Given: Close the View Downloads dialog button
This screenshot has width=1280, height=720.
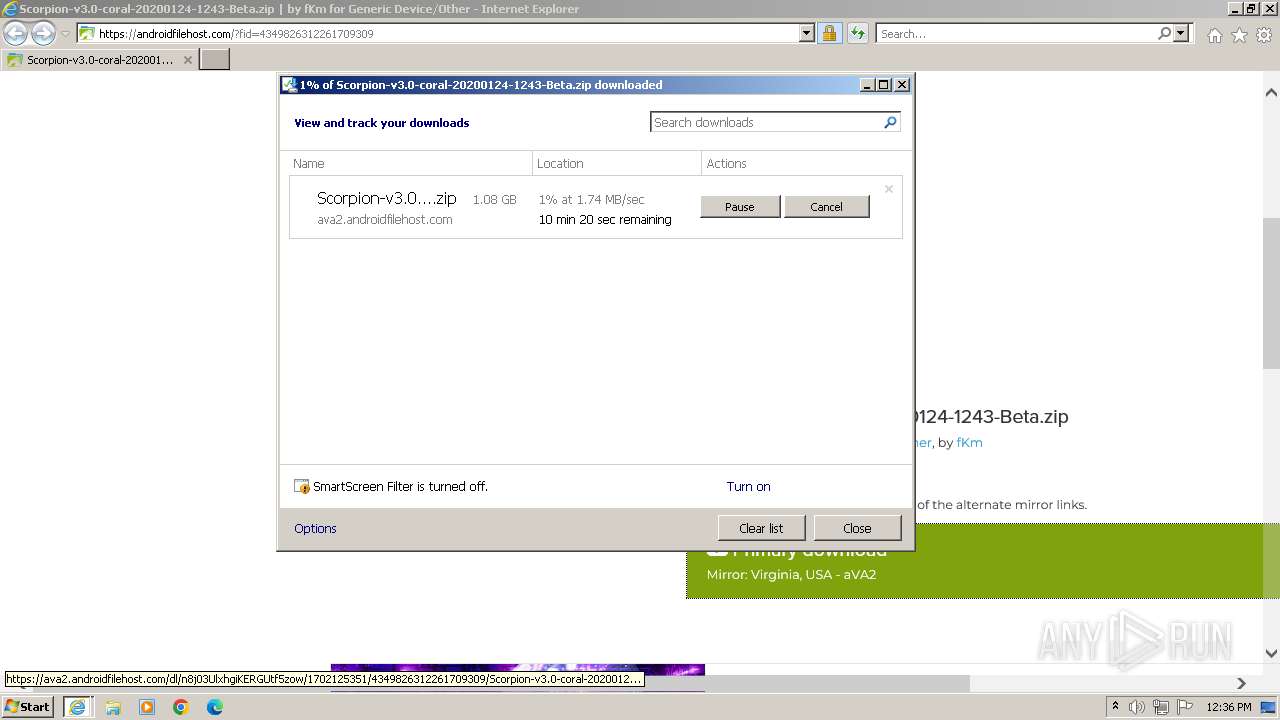Looking at the screenshot, I should (857, 528).
